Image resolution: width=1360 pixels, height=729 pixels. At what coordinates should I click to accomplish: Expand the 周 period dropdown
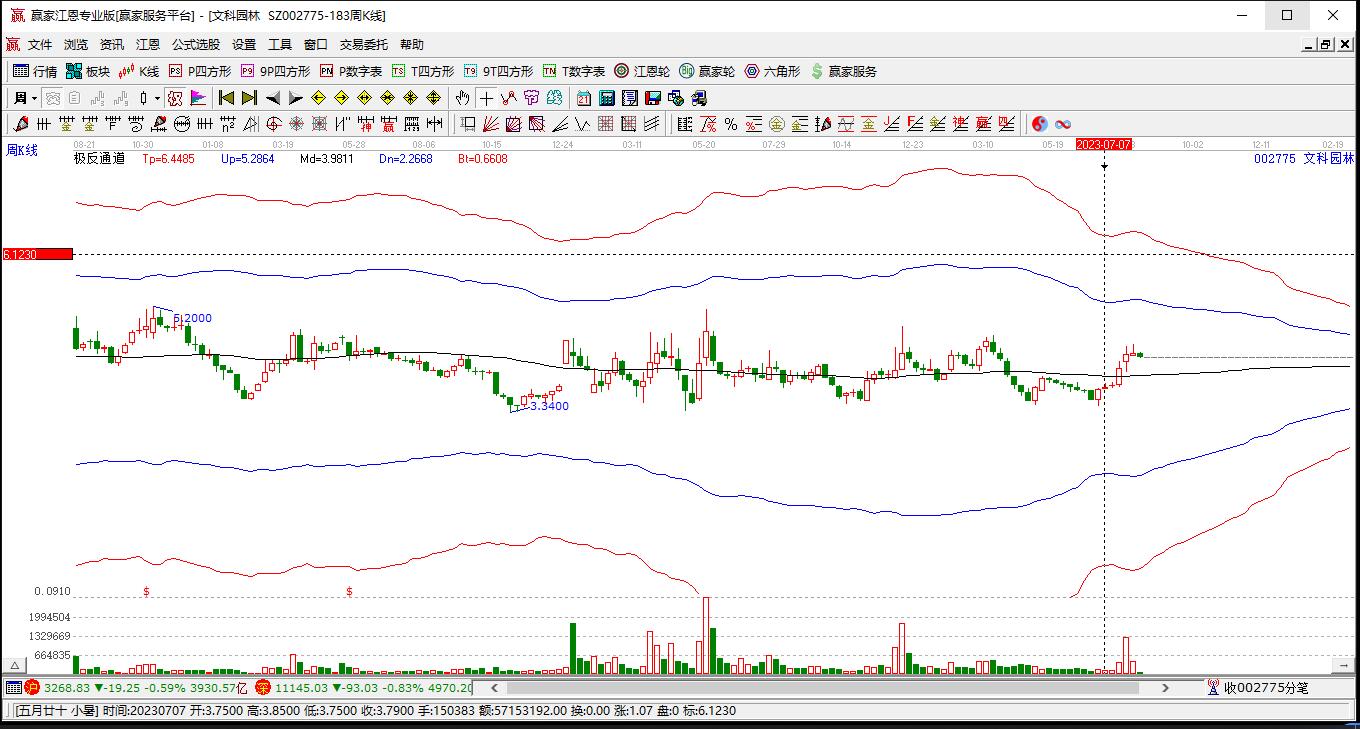(x=24, y=98)
